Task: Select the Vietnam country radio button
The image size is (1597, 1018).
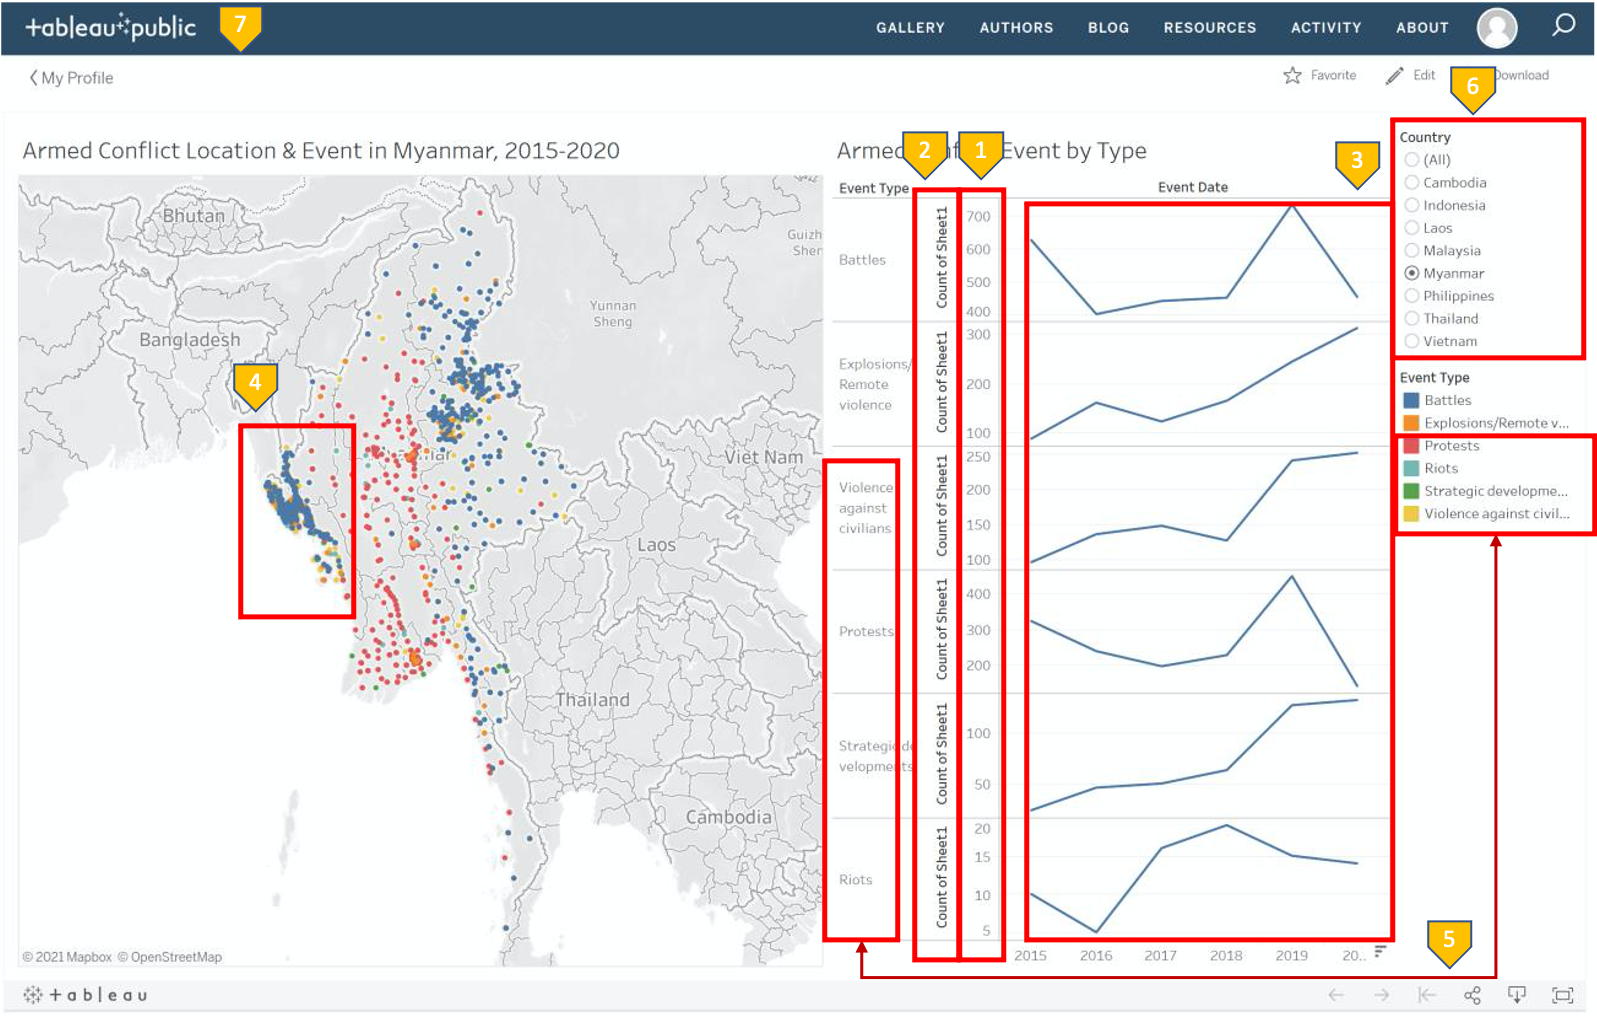Action: pyautogui.click(x=1412, y=342)
